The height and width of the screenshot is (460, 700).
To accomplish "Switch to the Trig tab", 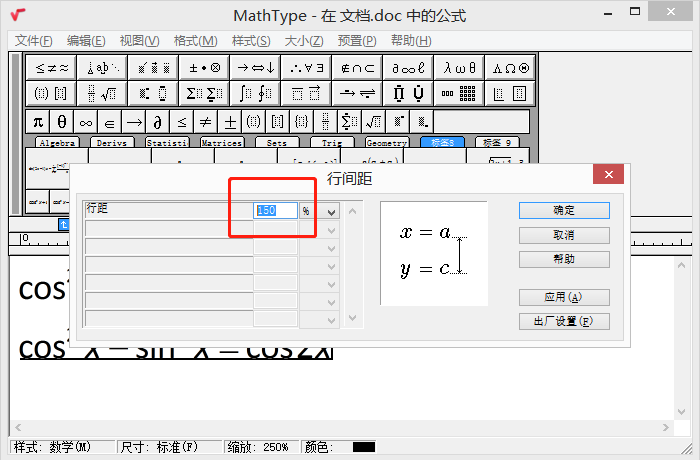I will pyautogui.click(x=332, y=142).
